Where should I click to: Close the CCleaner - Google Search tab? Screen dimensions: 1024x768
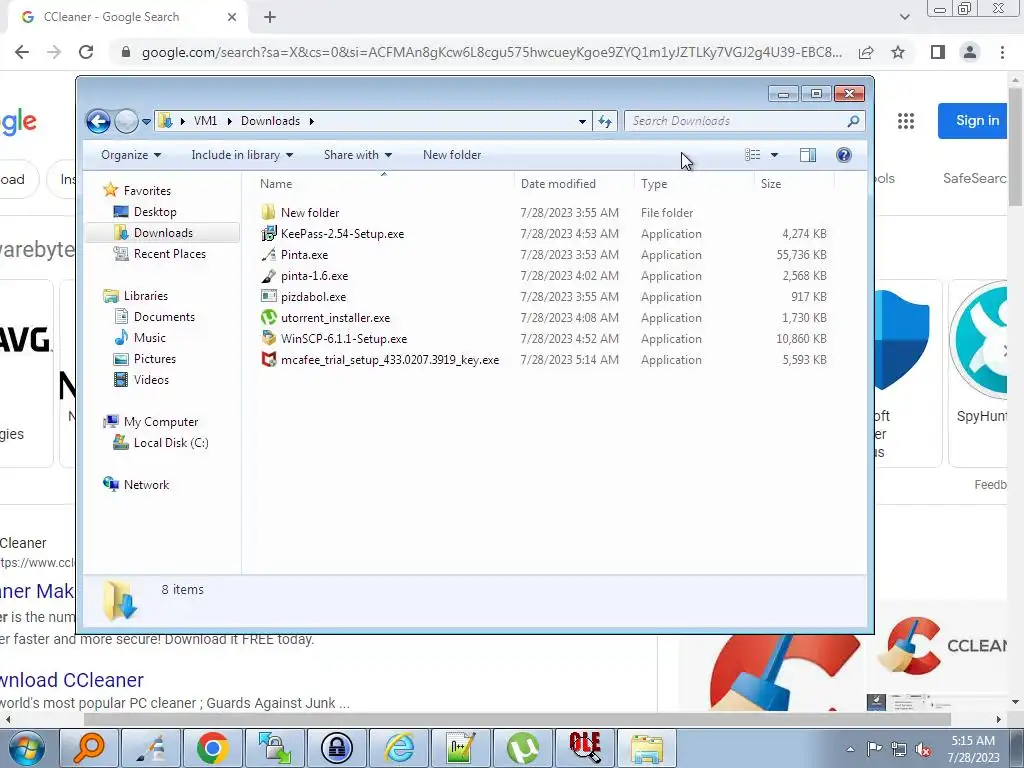tap(232, 17)
